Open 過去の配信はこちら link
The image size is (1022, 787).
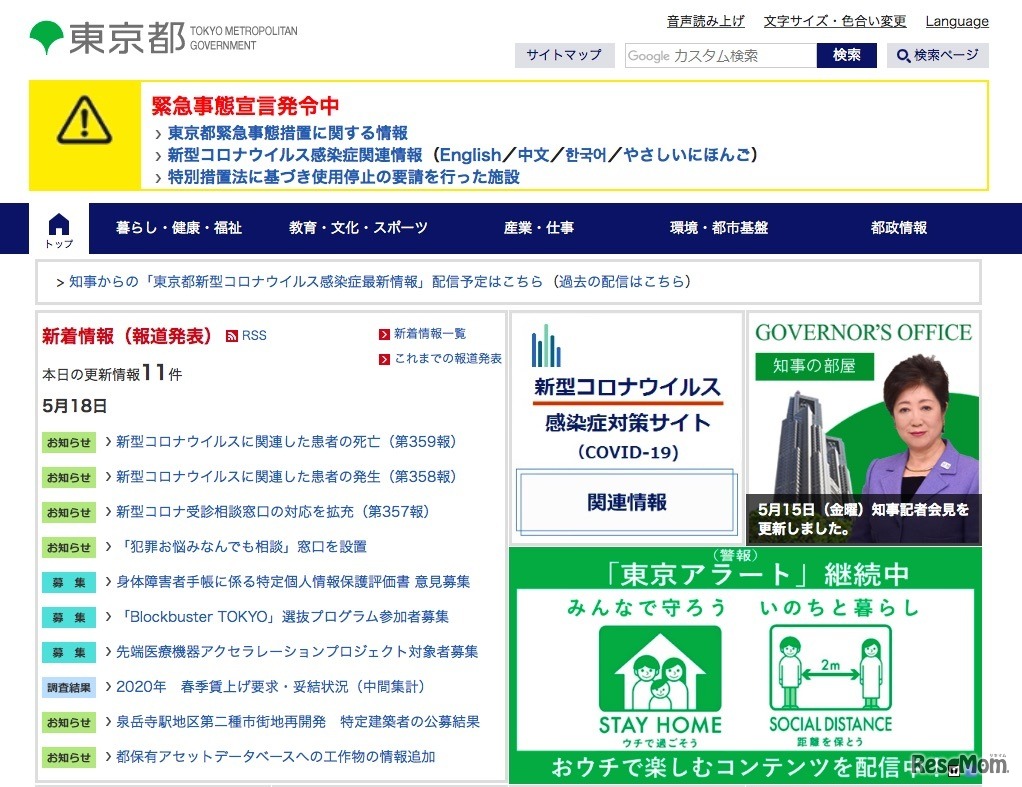[x=622, y=282]
